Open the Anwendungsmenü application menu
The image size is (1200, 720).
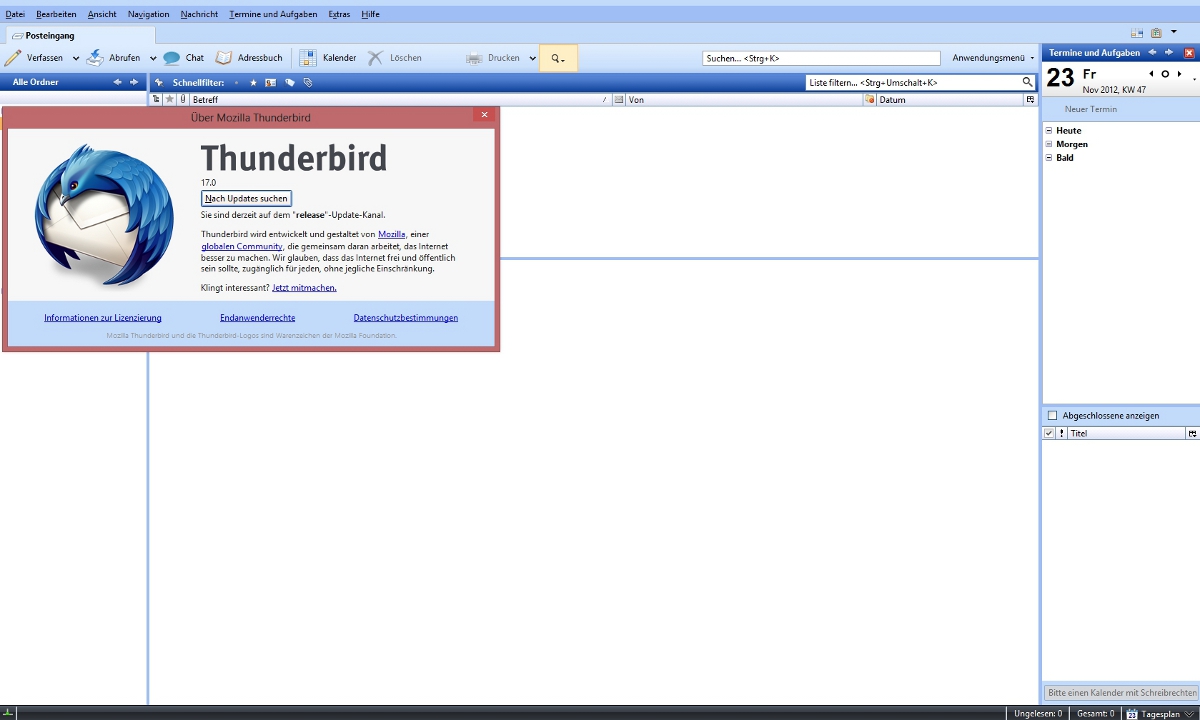(x=993, y=58)
